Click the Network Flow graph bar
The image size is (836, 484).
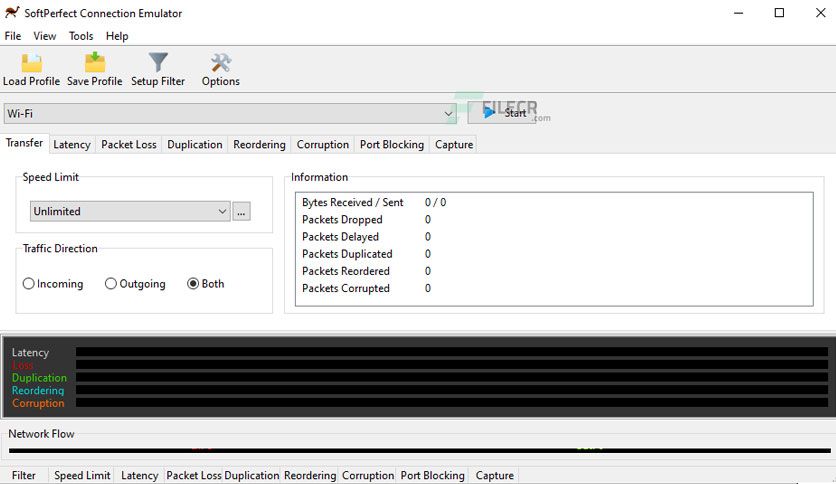click(420, 450)
